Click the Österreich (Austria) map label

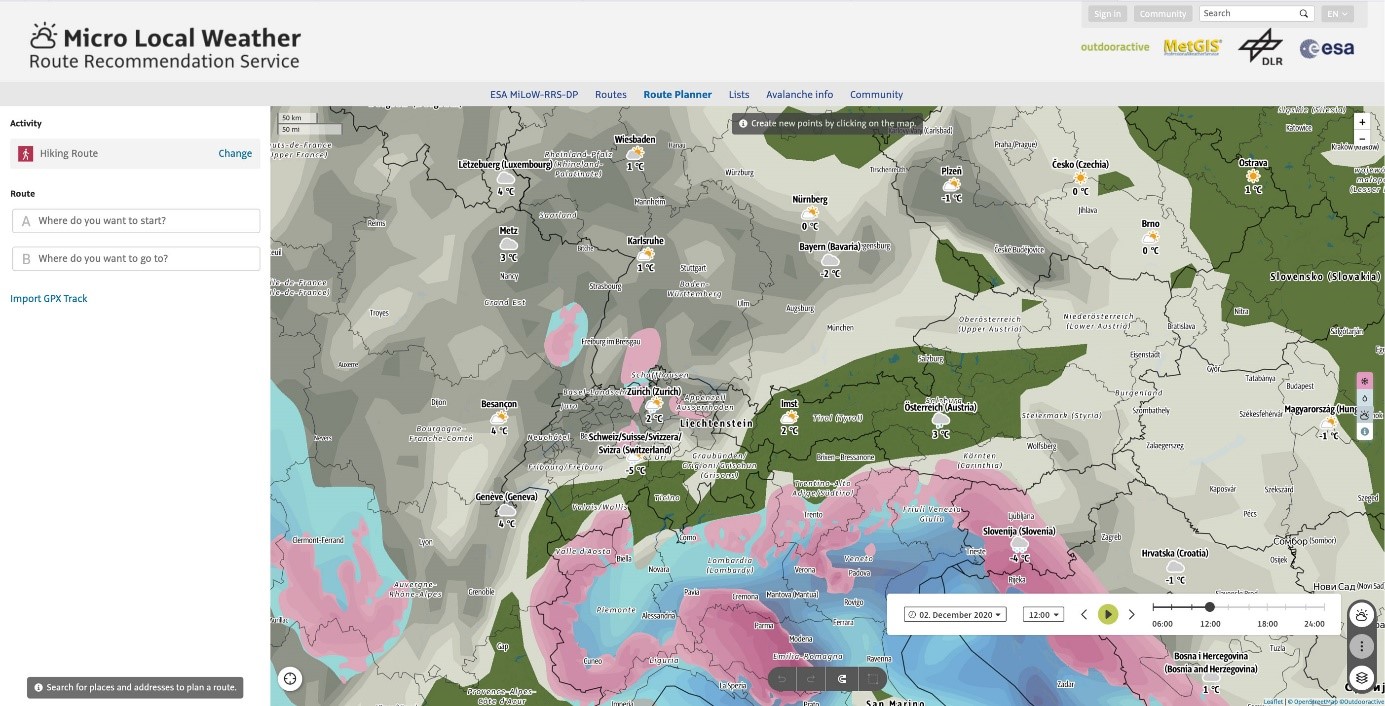tap(940, 407)
